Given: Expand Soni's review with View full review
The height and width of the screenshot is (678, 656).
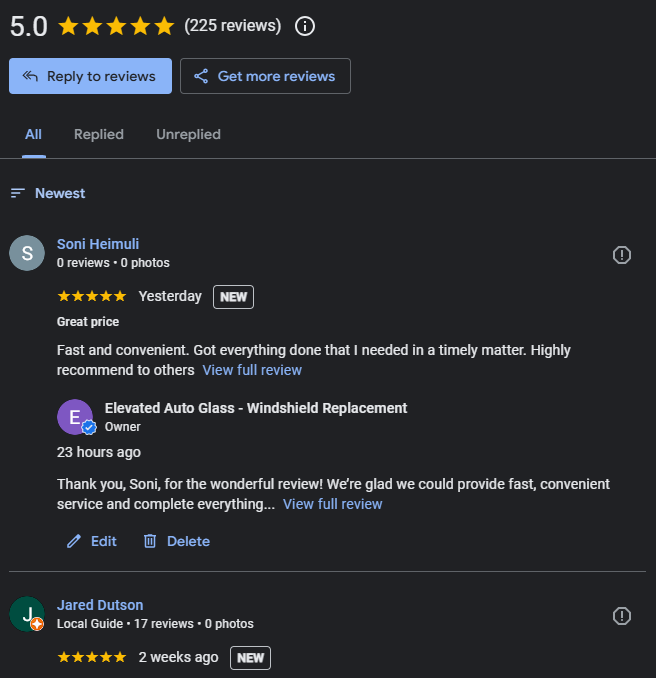Looking at the screenshot, I should coord(252,370).
